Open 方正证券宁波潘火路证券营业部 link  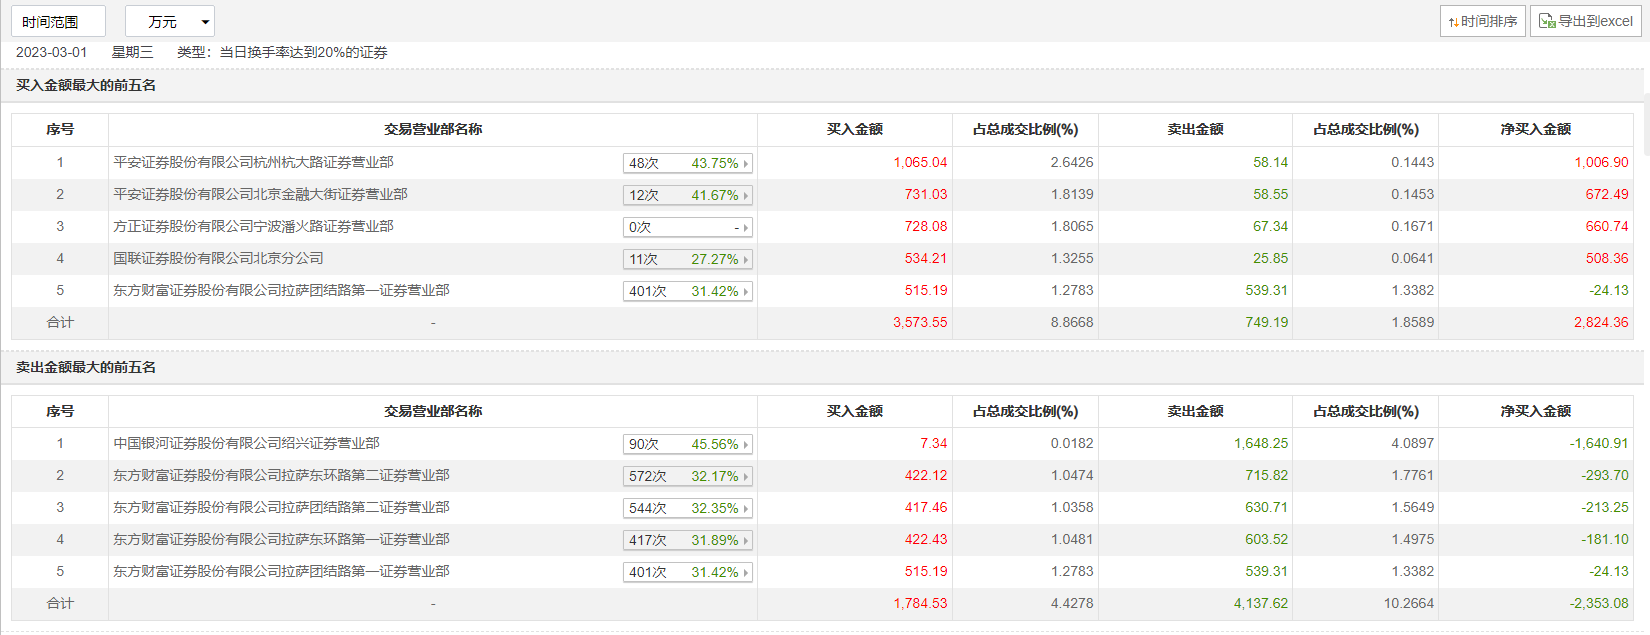coord(253,226)
